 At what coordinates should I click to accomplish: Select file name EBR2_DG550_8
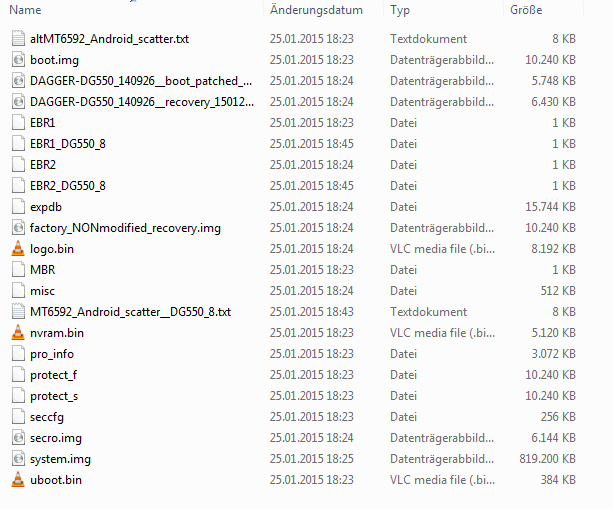tap(68, 186)
